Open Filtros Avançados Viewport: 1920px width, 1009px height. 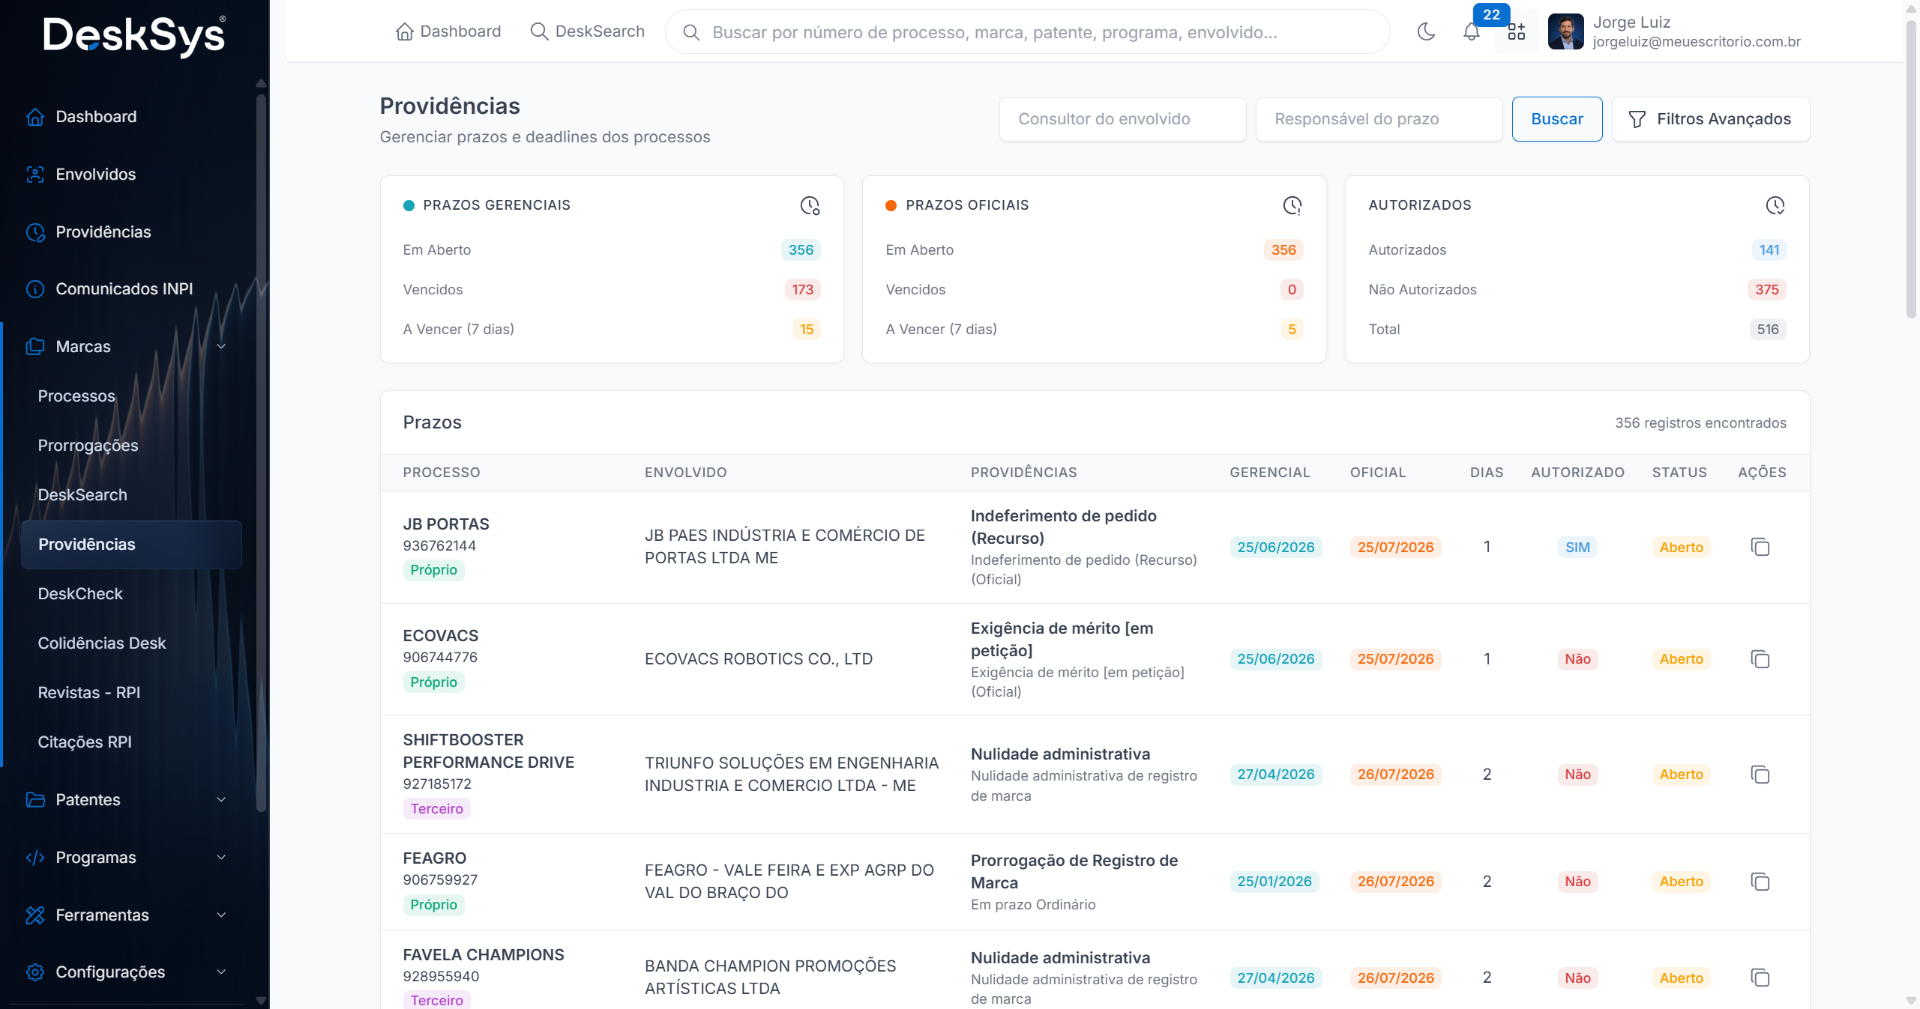pyautogui.click(x=1710, y=119)
